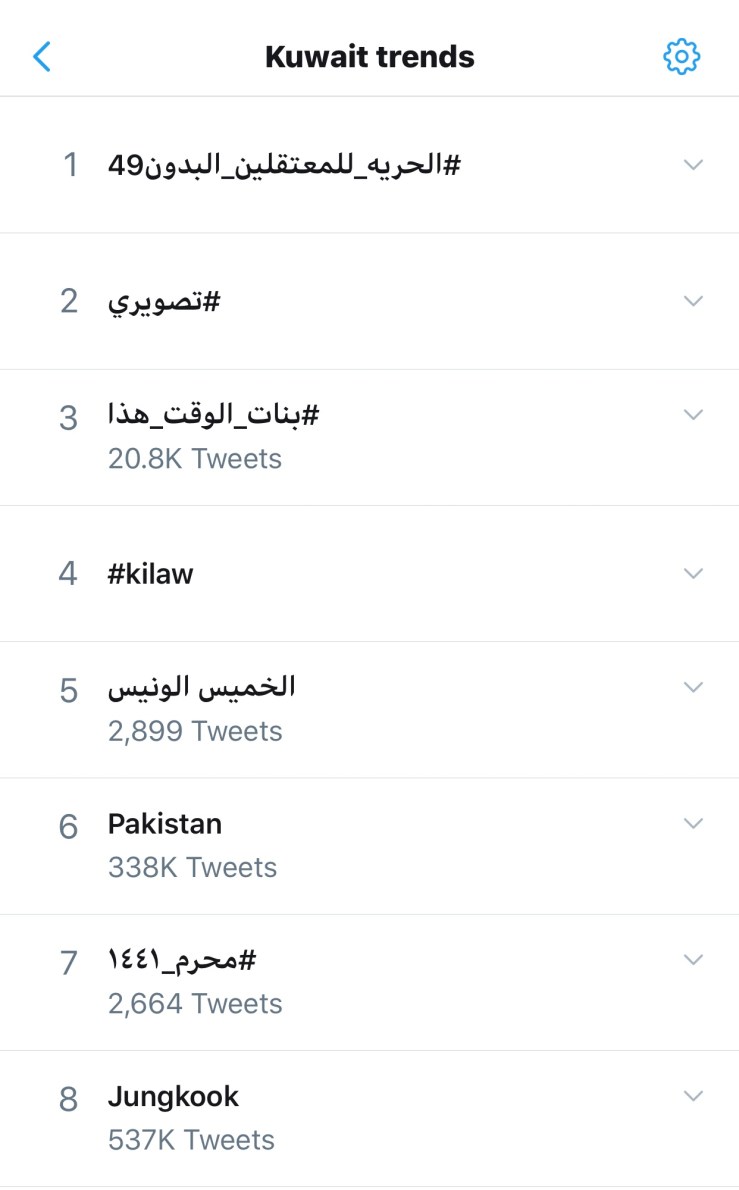Open the #تصويري trending hashtag
This screenshot has height=1190, width=739.
(x=163, y=301)
